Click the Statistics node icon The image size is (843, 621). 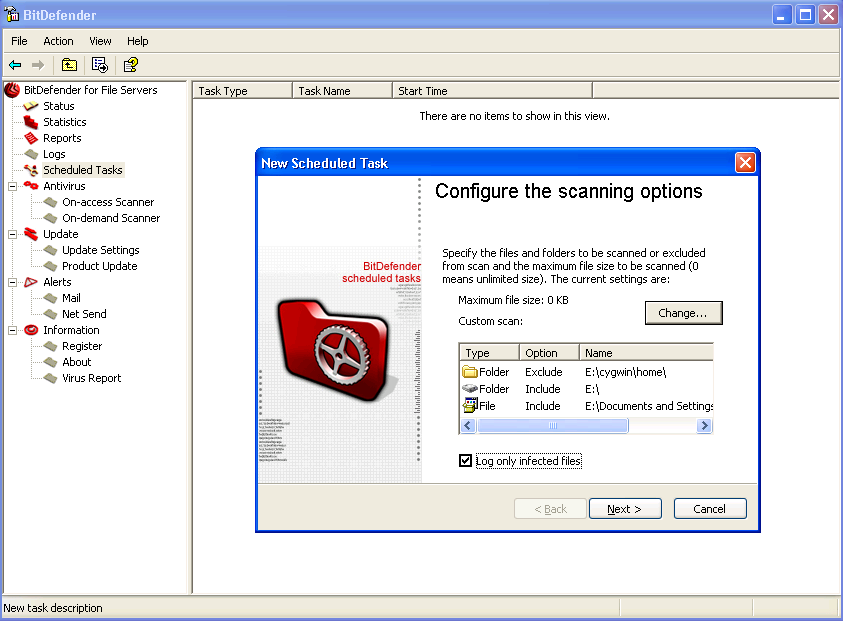(x=31, y=122)
